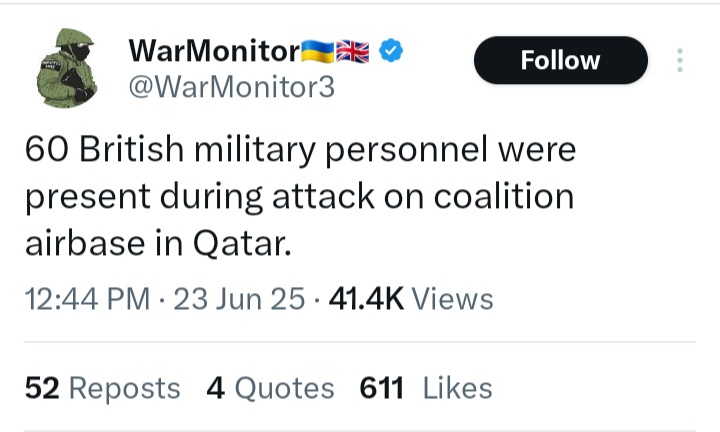
Task: Click the Views label beside 41.4K
Action: tap(452, 299)
